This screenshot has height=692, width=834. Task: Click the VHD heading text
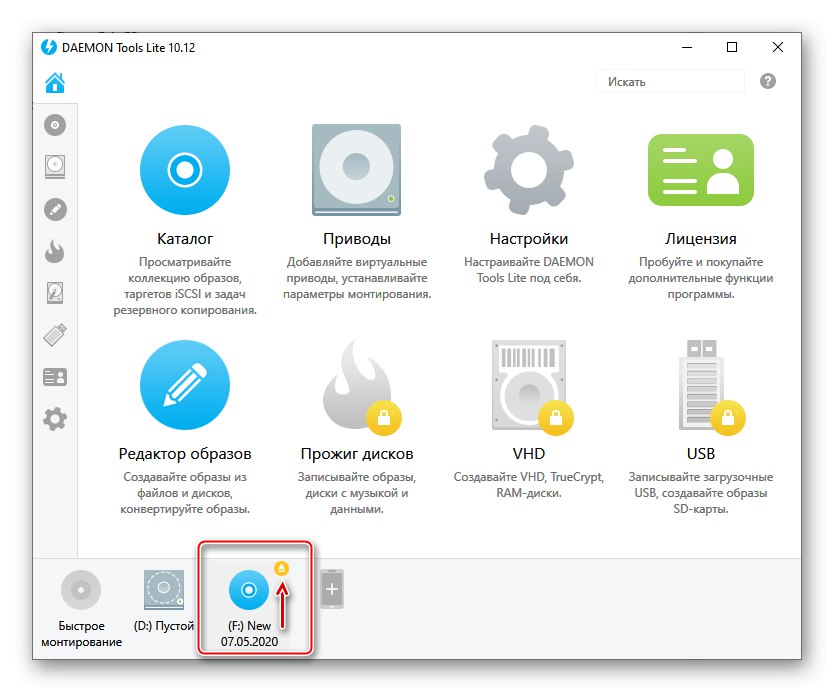529,454
